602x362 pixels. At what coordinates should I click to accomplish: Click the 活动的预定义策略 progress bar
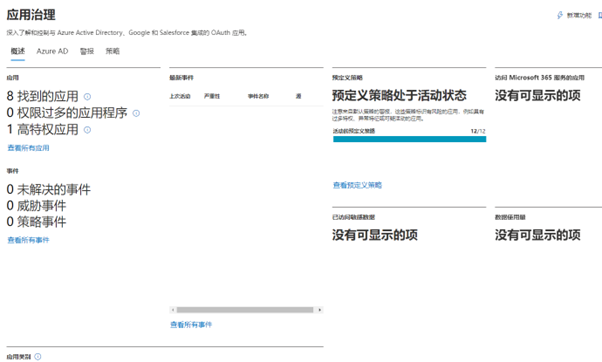(x=410, y=139)
